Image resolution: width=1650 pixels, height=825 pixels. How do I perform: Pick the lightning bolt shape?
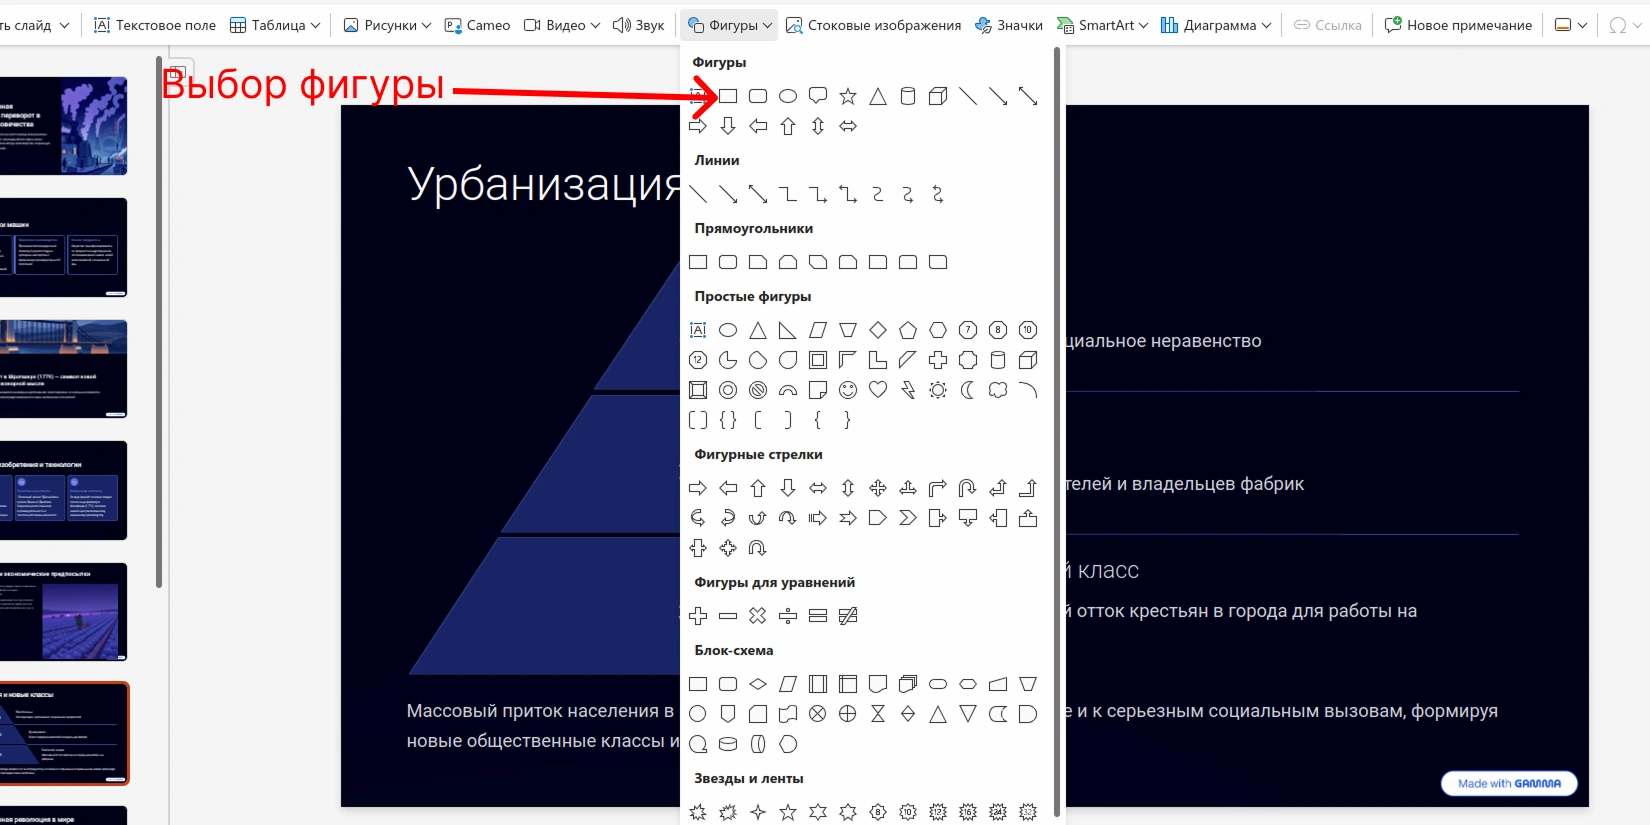(908, 390)
